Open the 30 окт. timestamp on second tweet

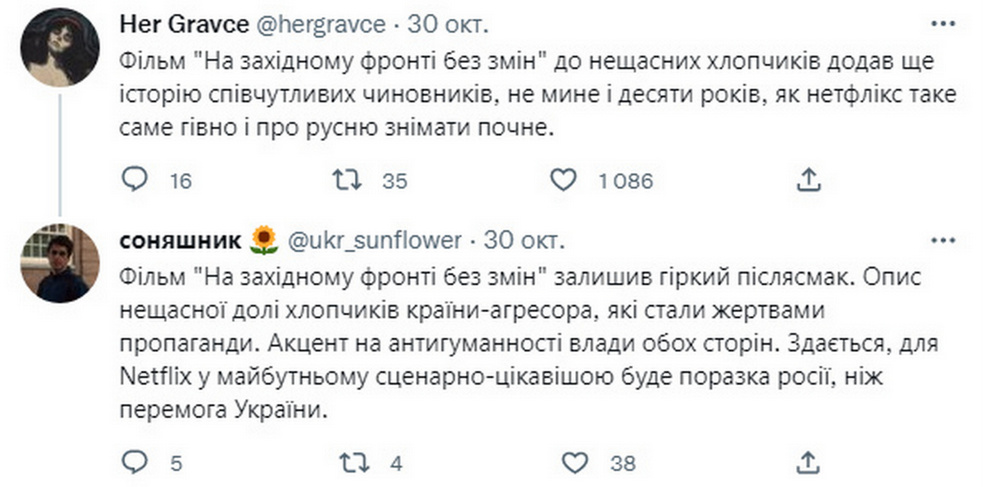tap(525, 241)
